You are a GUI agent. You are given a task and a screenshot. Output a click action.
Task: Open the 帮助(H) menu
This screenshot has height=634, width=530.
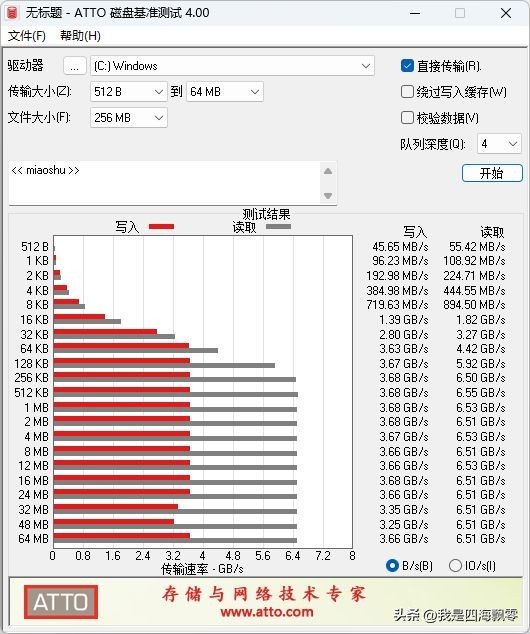tap(80, 36)
